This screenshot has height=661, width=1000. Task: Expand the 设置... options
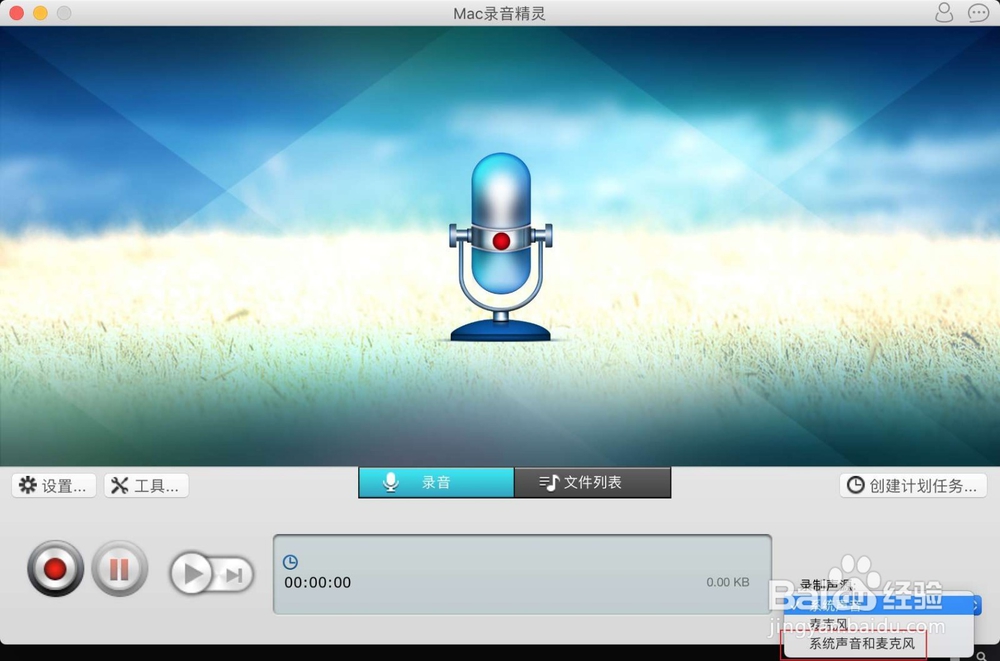click(52, 485)
